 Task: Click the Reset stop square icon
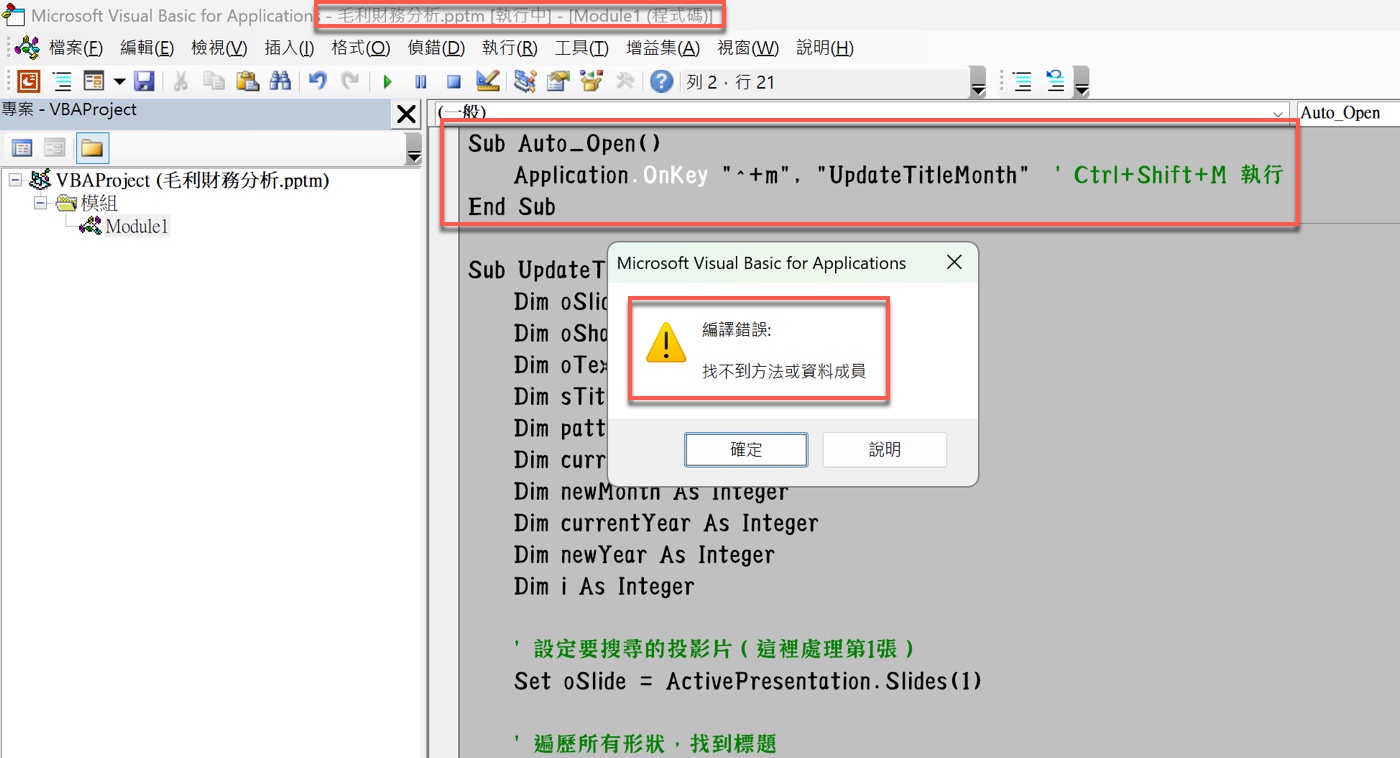click(453, 82)
